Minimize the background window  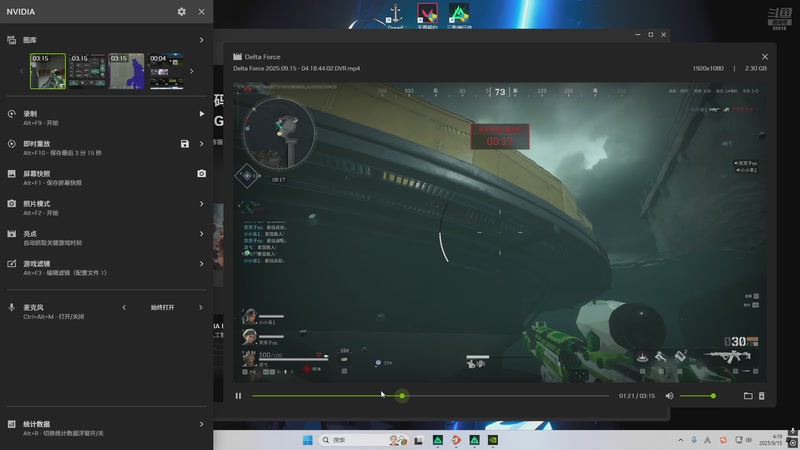[x=638, y=35]
